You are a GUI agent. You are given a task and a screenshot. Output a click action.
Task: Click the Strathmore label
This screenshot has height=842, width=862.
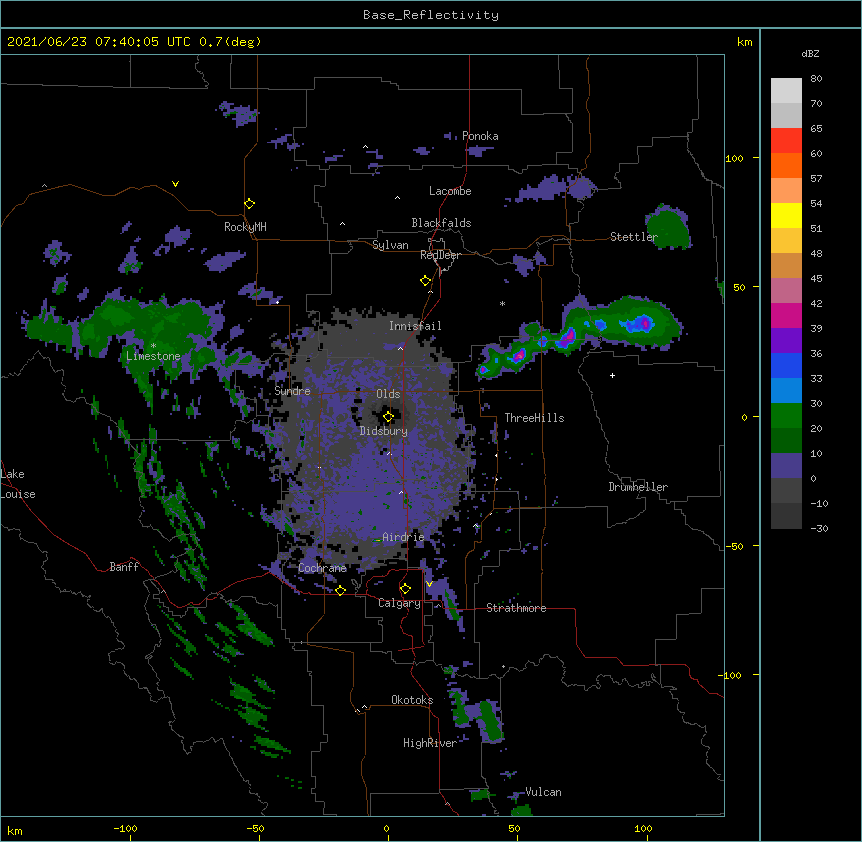click(x=516, y=608)
